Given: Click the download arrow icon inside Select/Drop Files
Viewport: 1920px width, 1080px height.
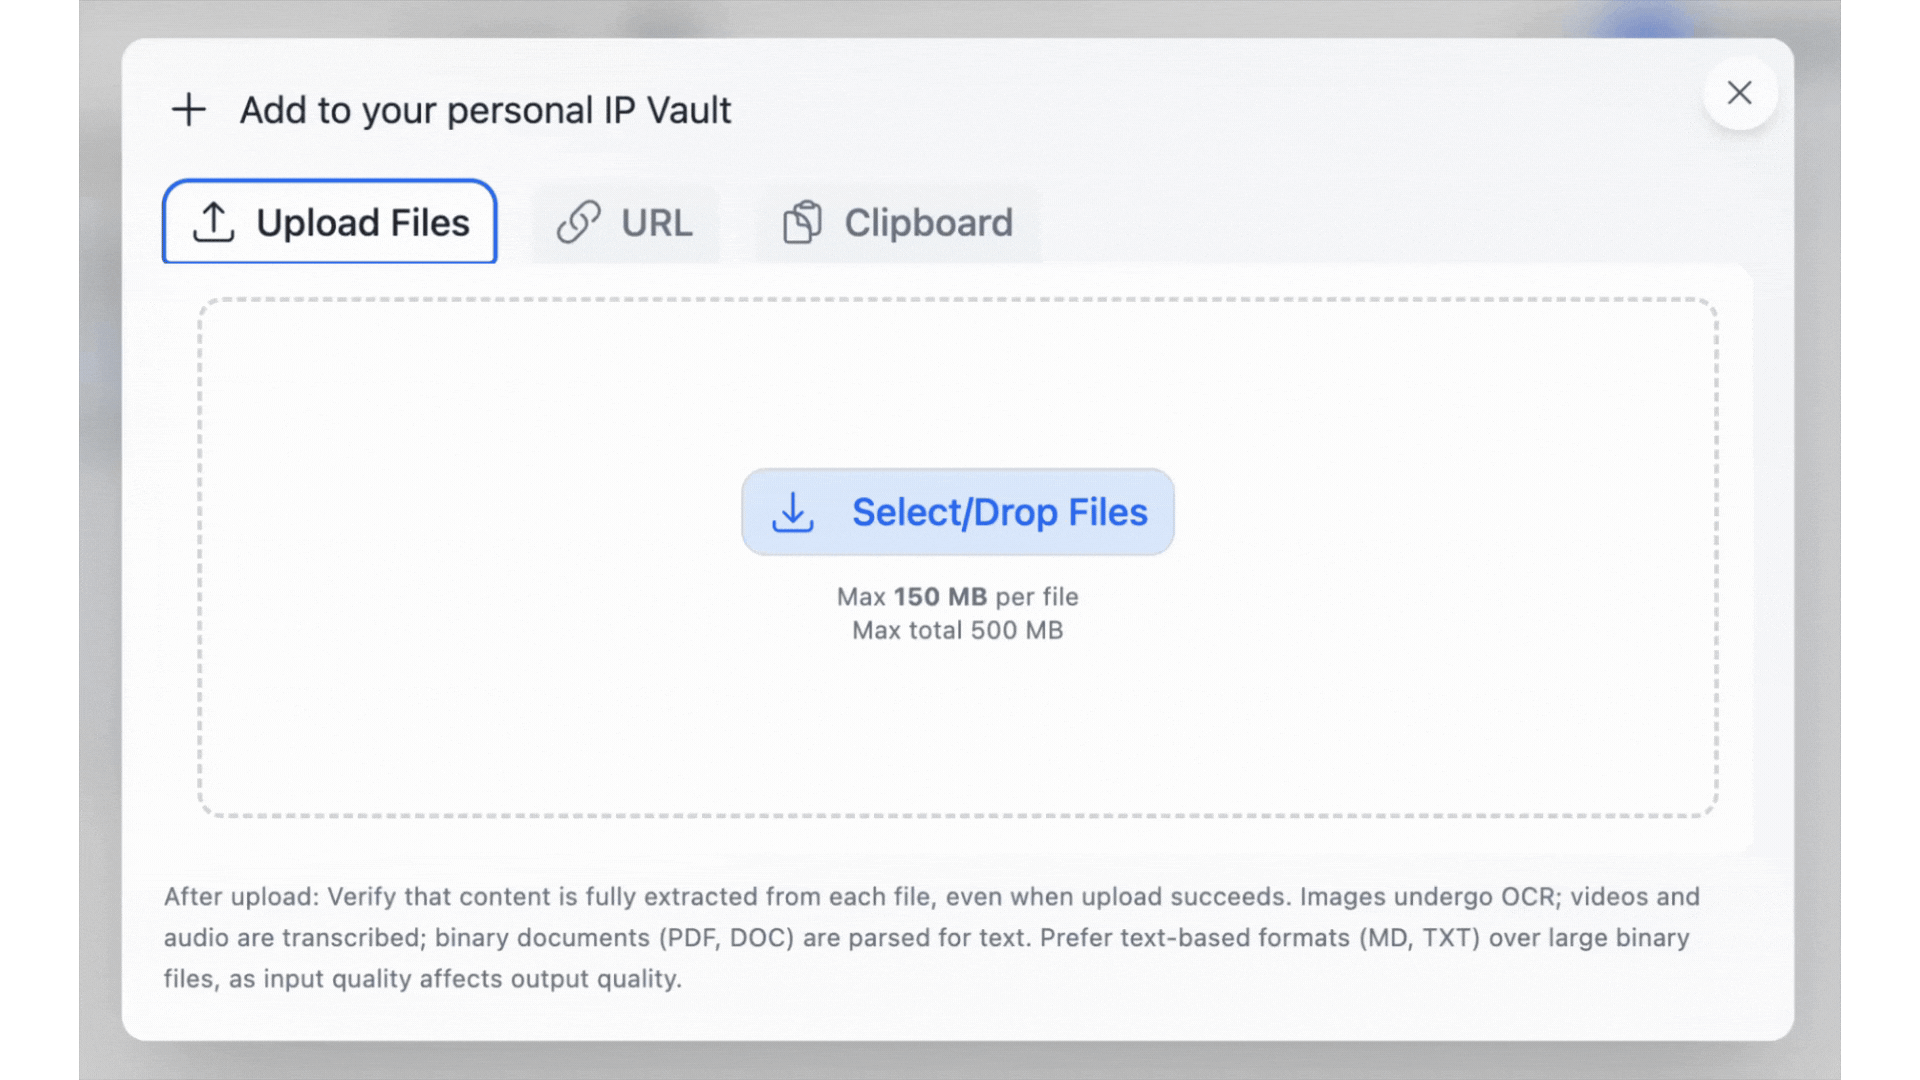Looking at the screenshot, I should (793, 512).
